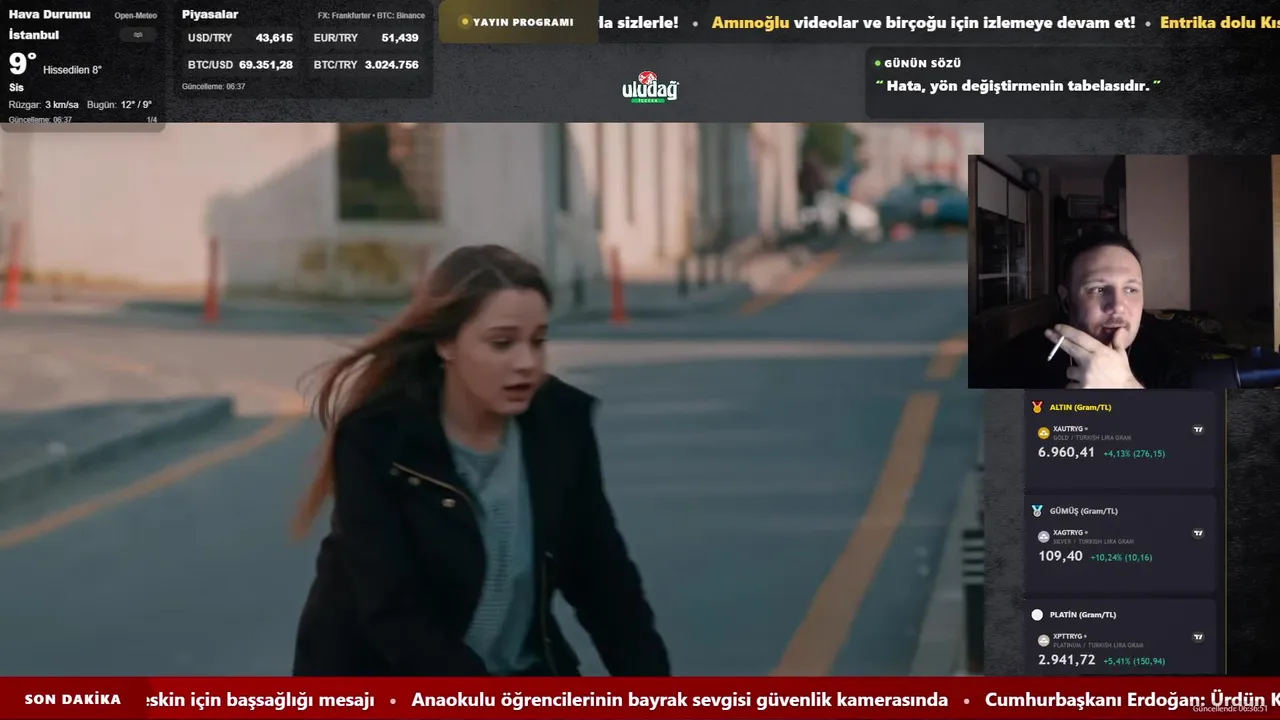Click the GÜMÜŞ (Gram/TL) title
1280x720 pixels.
coord(1083,511)
